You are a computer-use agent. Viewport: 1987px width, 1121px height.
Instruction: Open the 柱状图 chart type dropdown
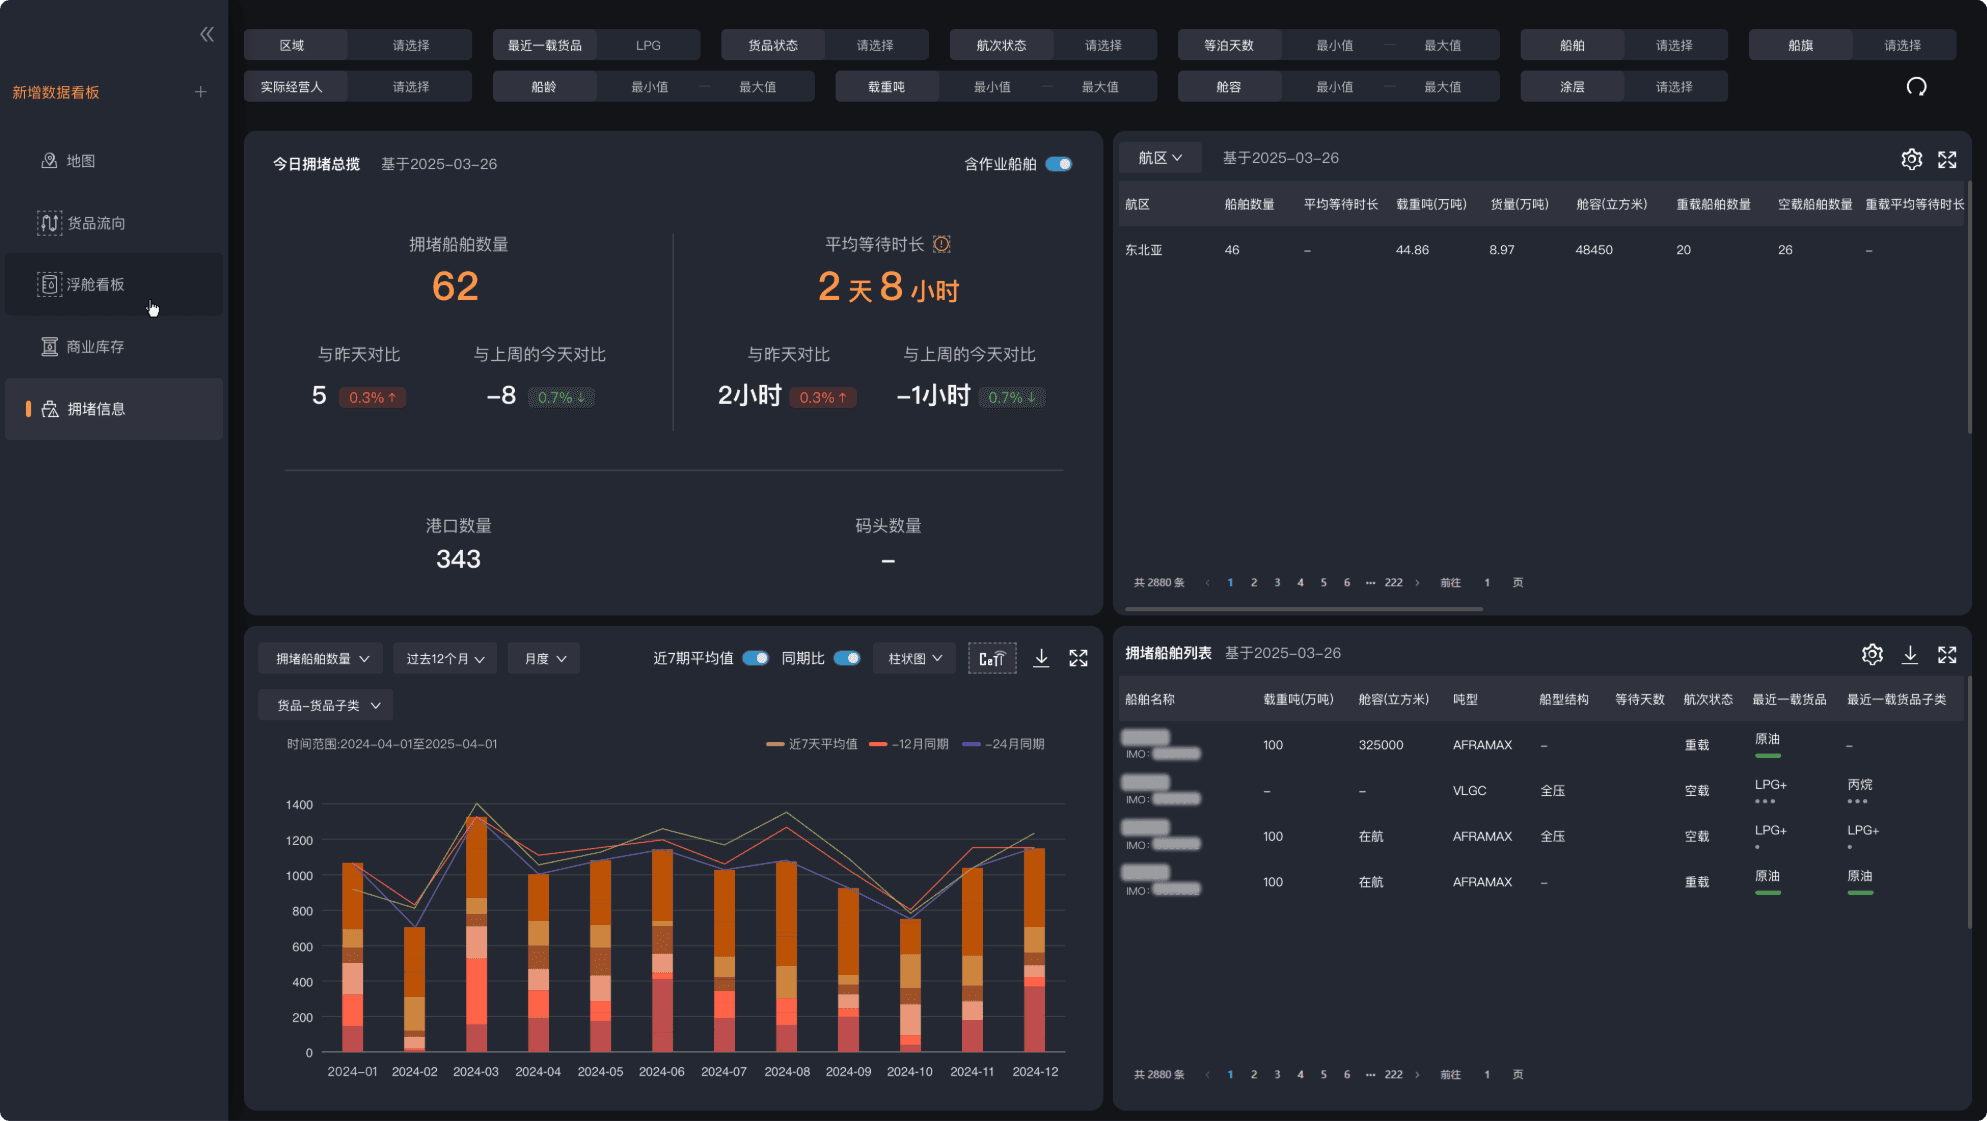[914, 659]
